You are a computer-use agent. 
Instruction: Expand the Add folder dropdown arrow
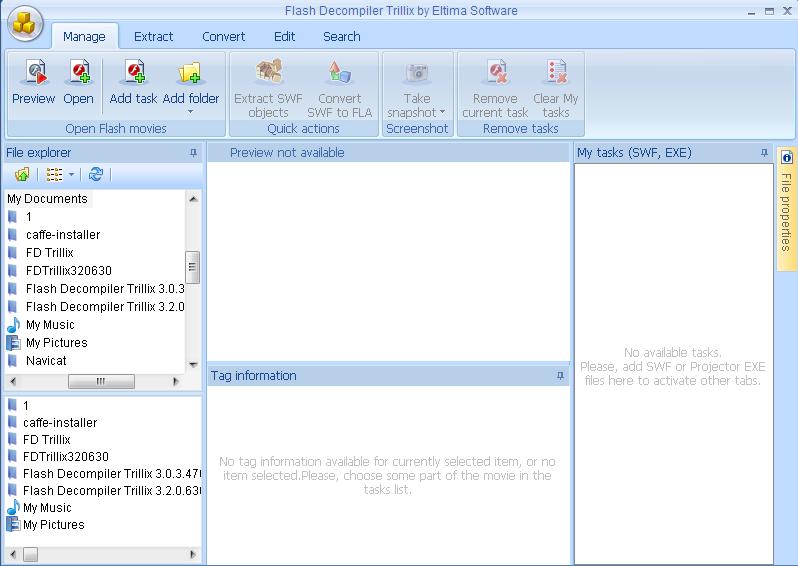190,112
